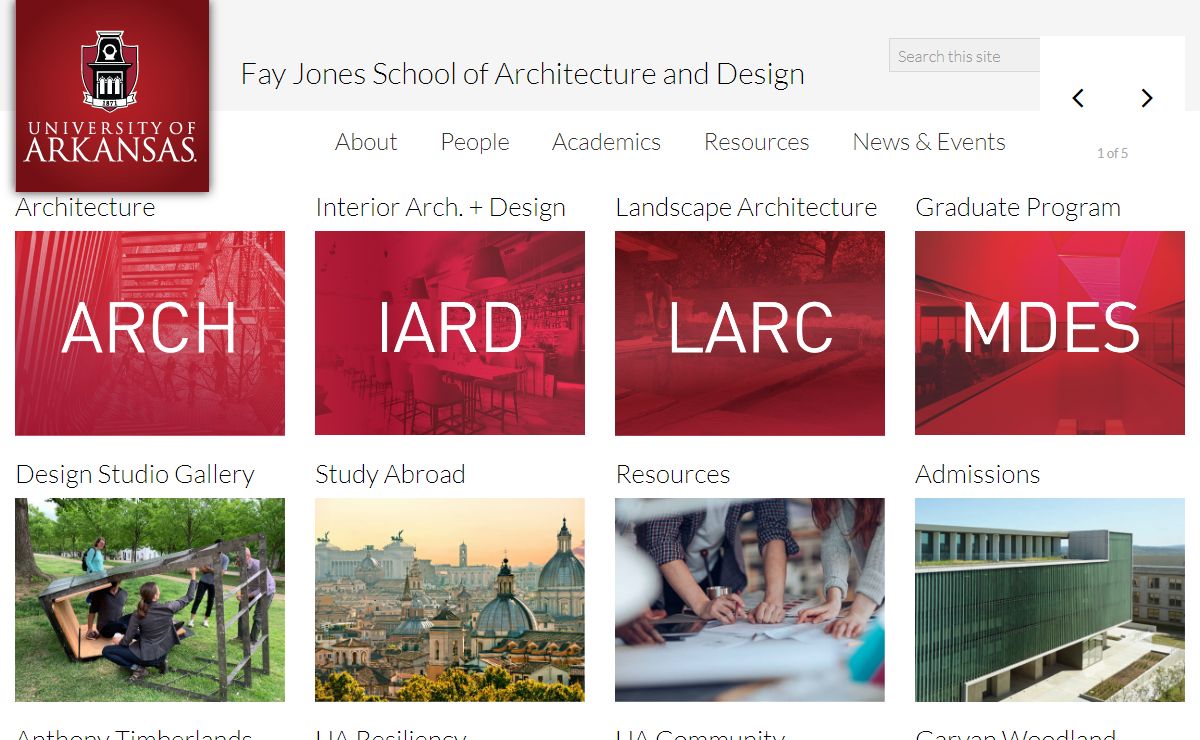
Task: Open the About menu
Action: click(x=366, y=142)
